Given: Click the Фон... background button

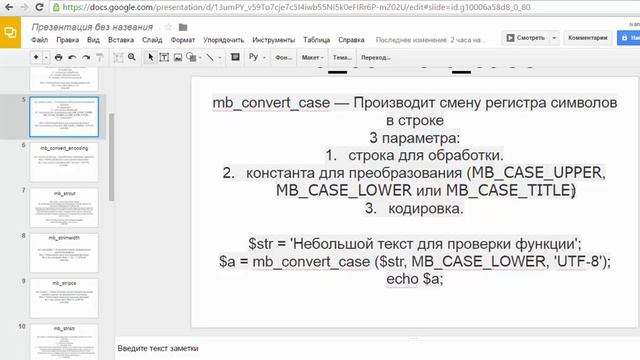Looking at the screenshot, I should (283, 58).
